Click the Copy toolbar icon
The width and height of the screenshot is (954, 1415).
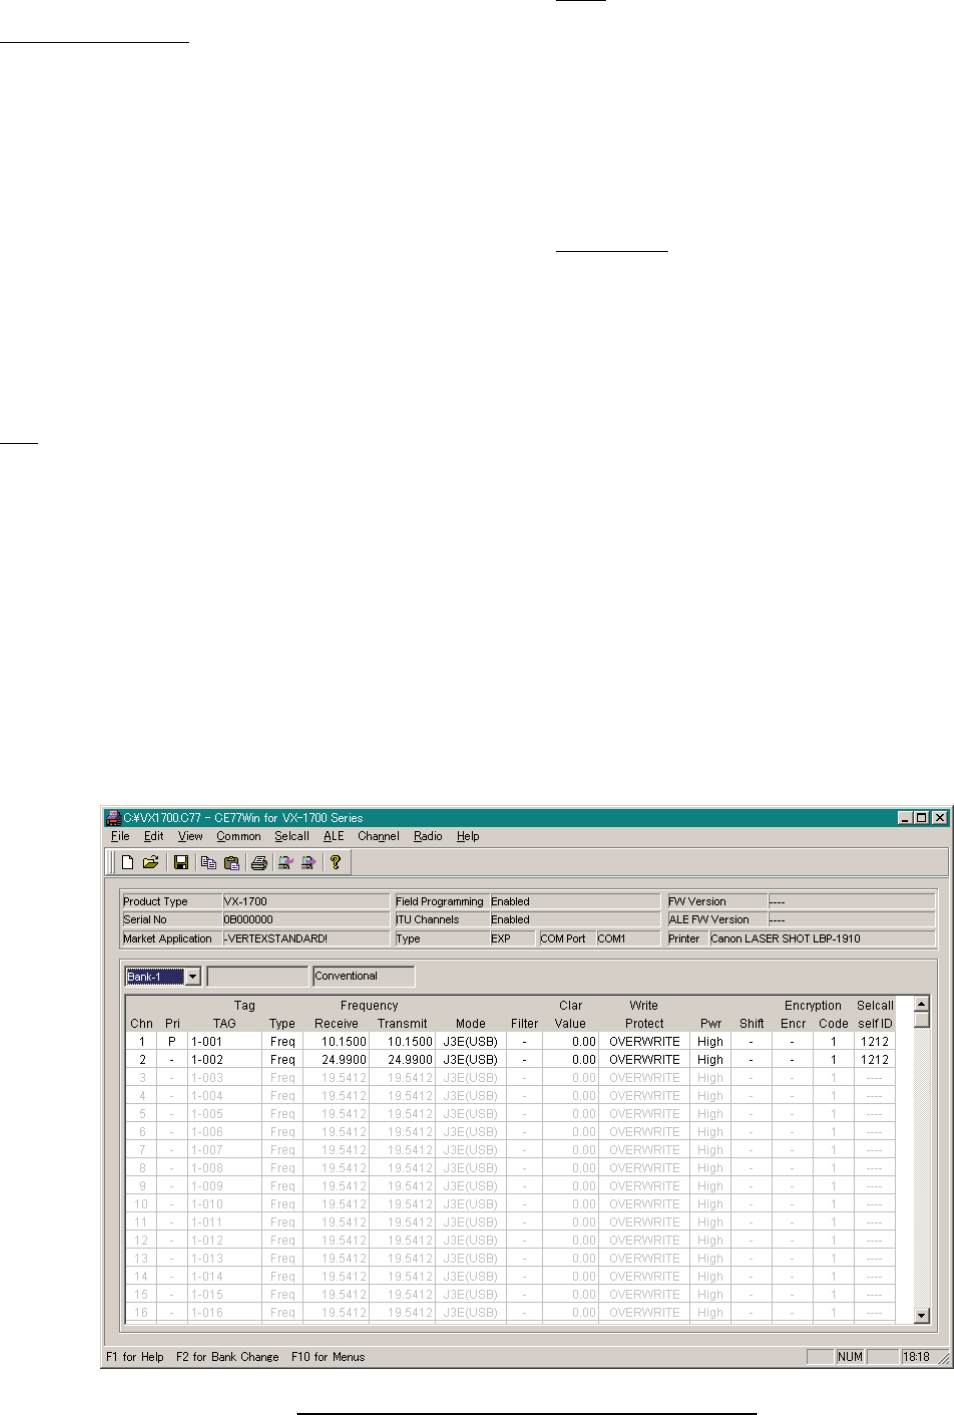tap(208, 862)
